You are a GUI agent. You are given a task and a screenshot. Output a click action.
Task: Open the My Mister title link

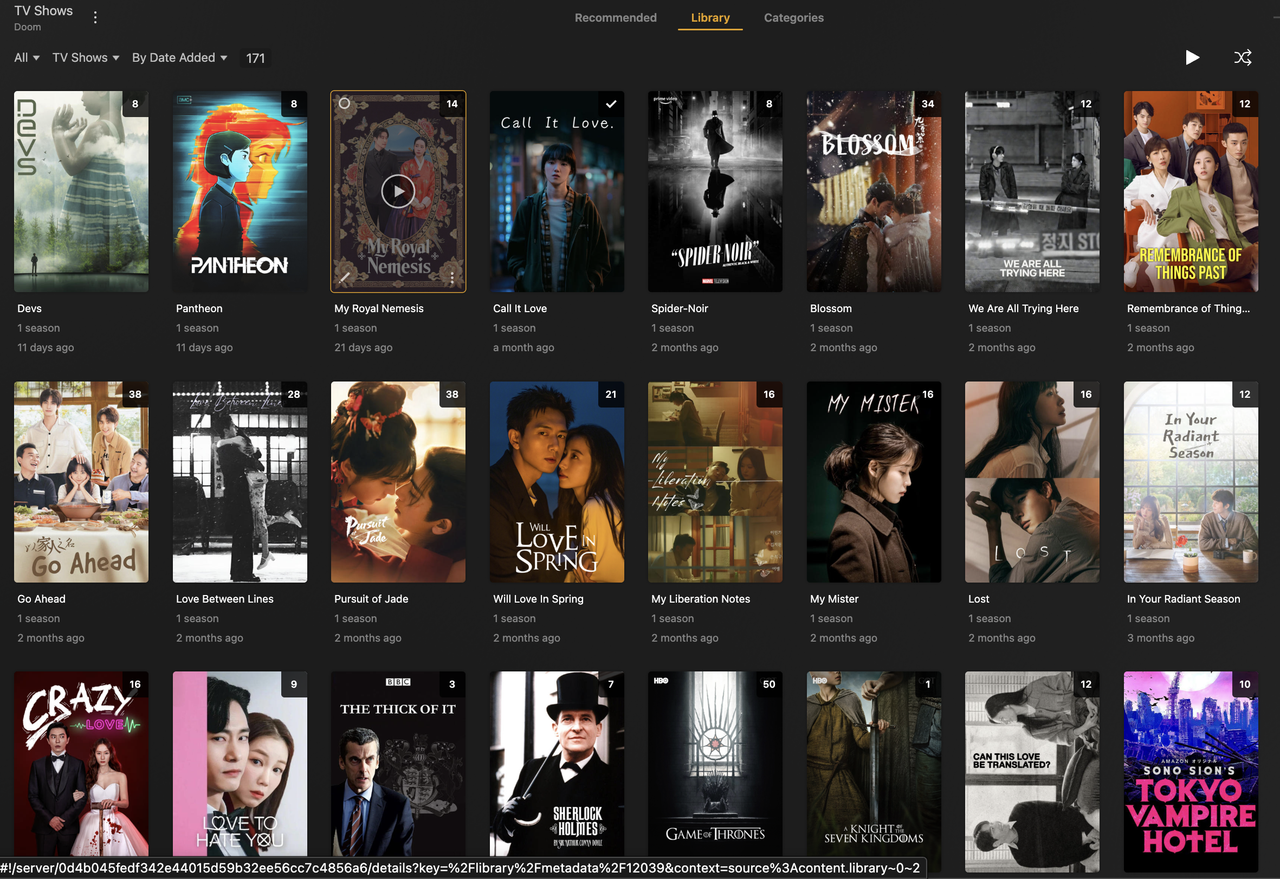(x=834, y=599)
